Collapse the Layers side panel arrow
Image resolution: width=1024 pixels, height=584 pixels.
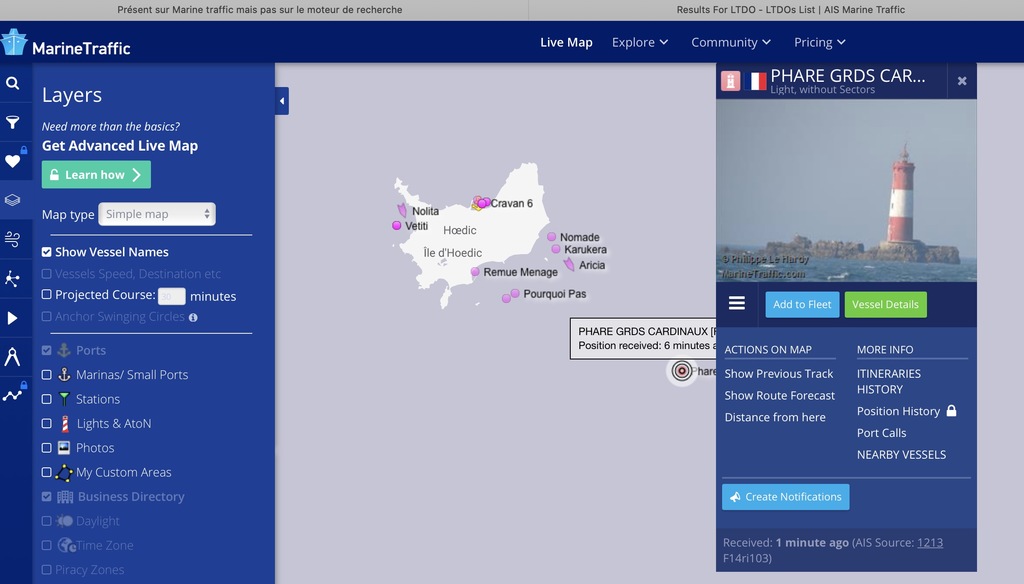pos(282,101)
